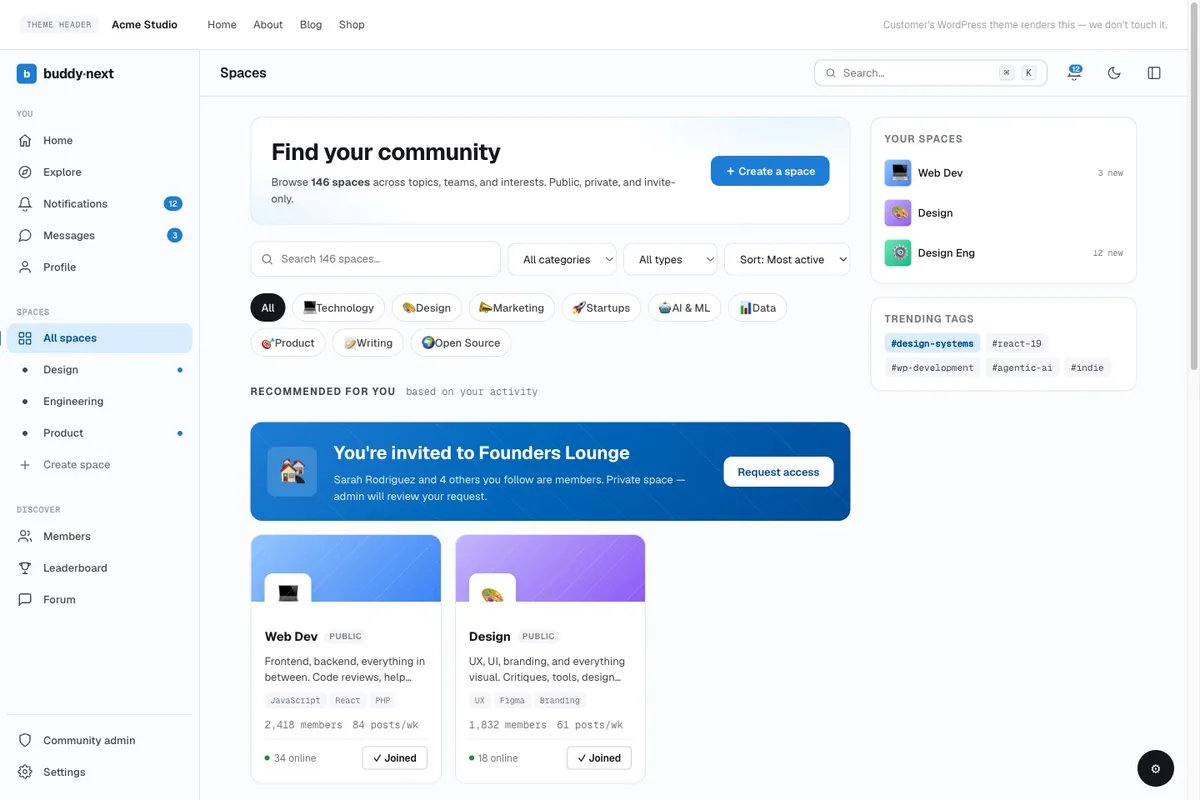Open the notifications bell in top bar
This screenshot has width=1200, height=800.
click(1074, 73)
